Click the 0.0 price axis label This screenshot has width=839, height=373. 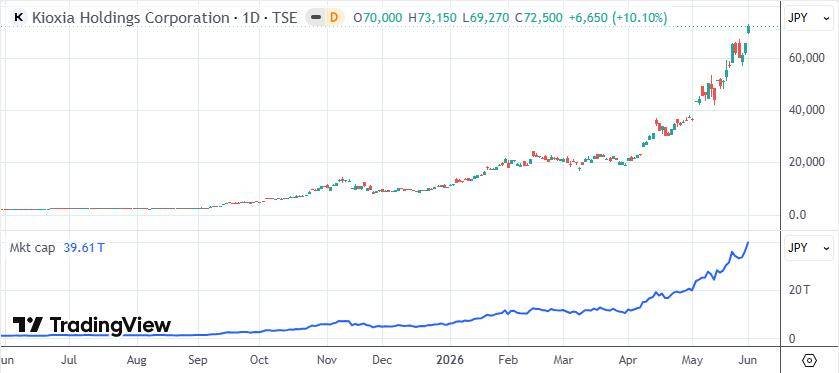798,215
